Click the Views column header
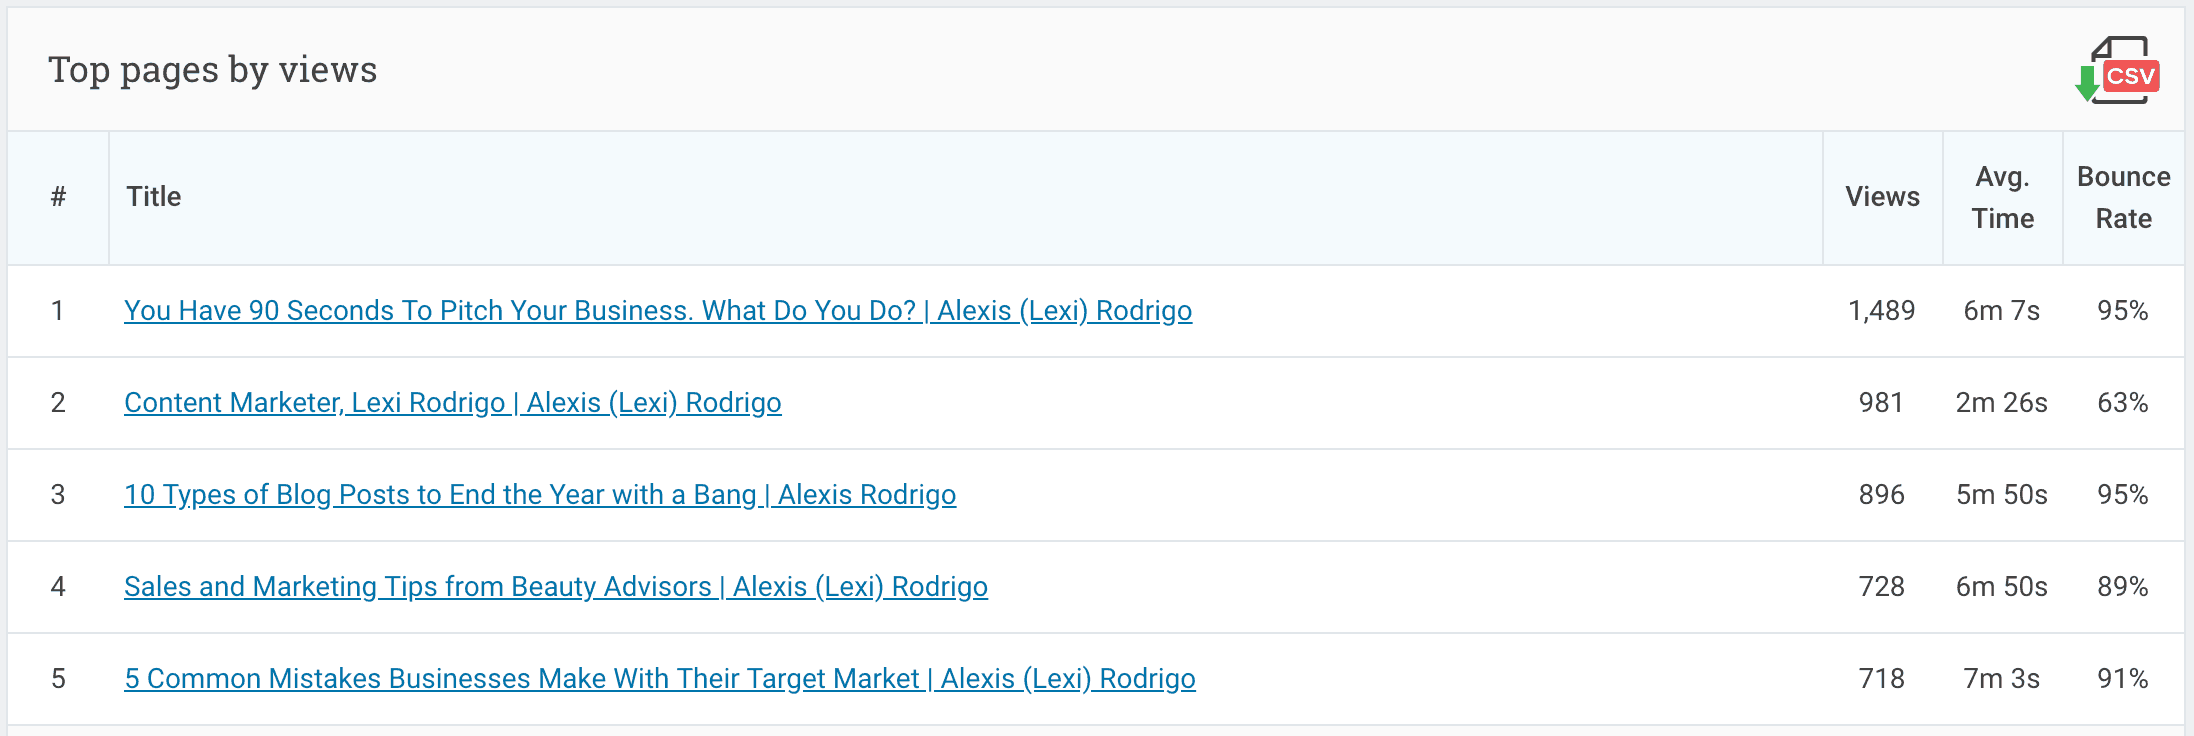 point(1882,197)
